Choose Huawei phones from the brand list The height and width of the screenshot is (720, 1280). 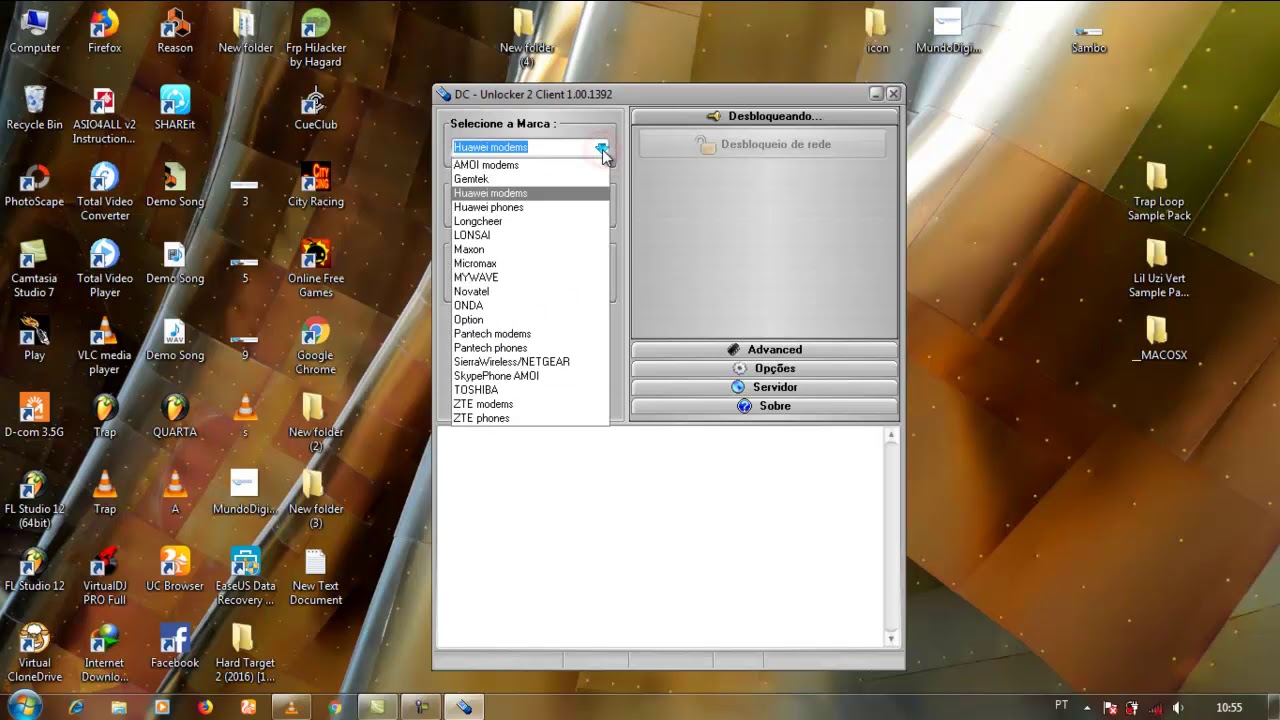pos(530,207)
